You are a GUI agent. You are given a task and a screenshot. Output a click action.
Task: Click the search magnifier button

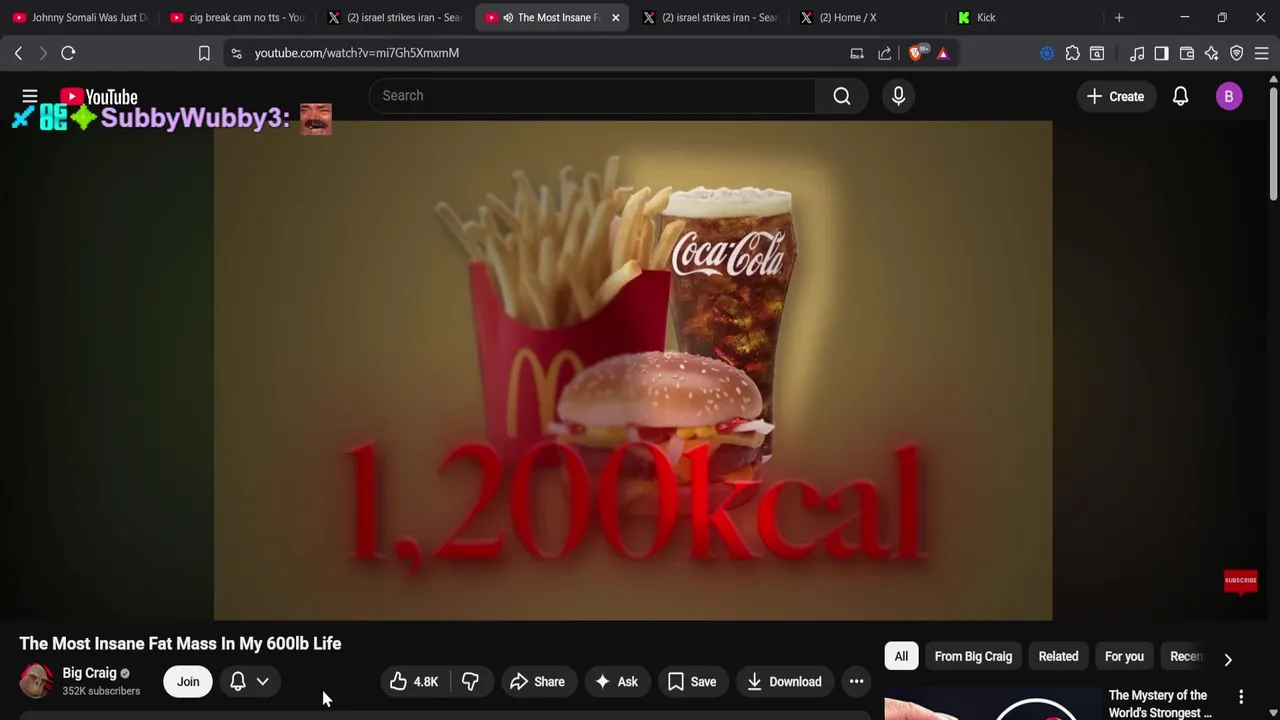point(842,96)
